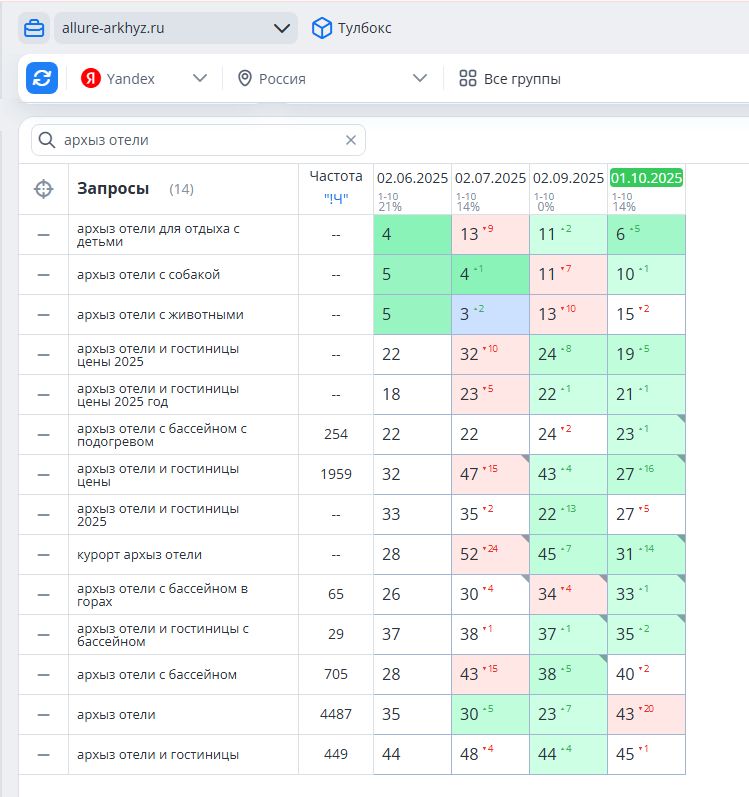Click the all groups grid icon

click(467, 78)
